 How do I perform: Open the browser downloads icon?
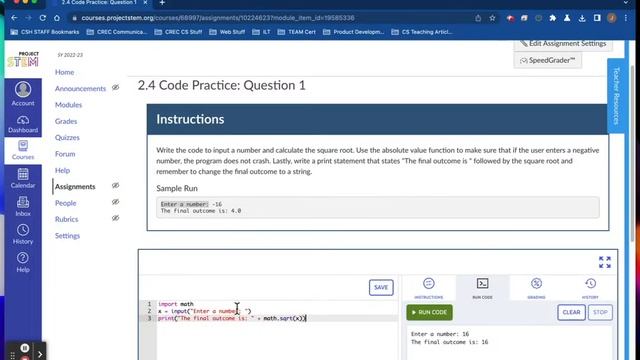pyautogui.click(x=582, y=18)
